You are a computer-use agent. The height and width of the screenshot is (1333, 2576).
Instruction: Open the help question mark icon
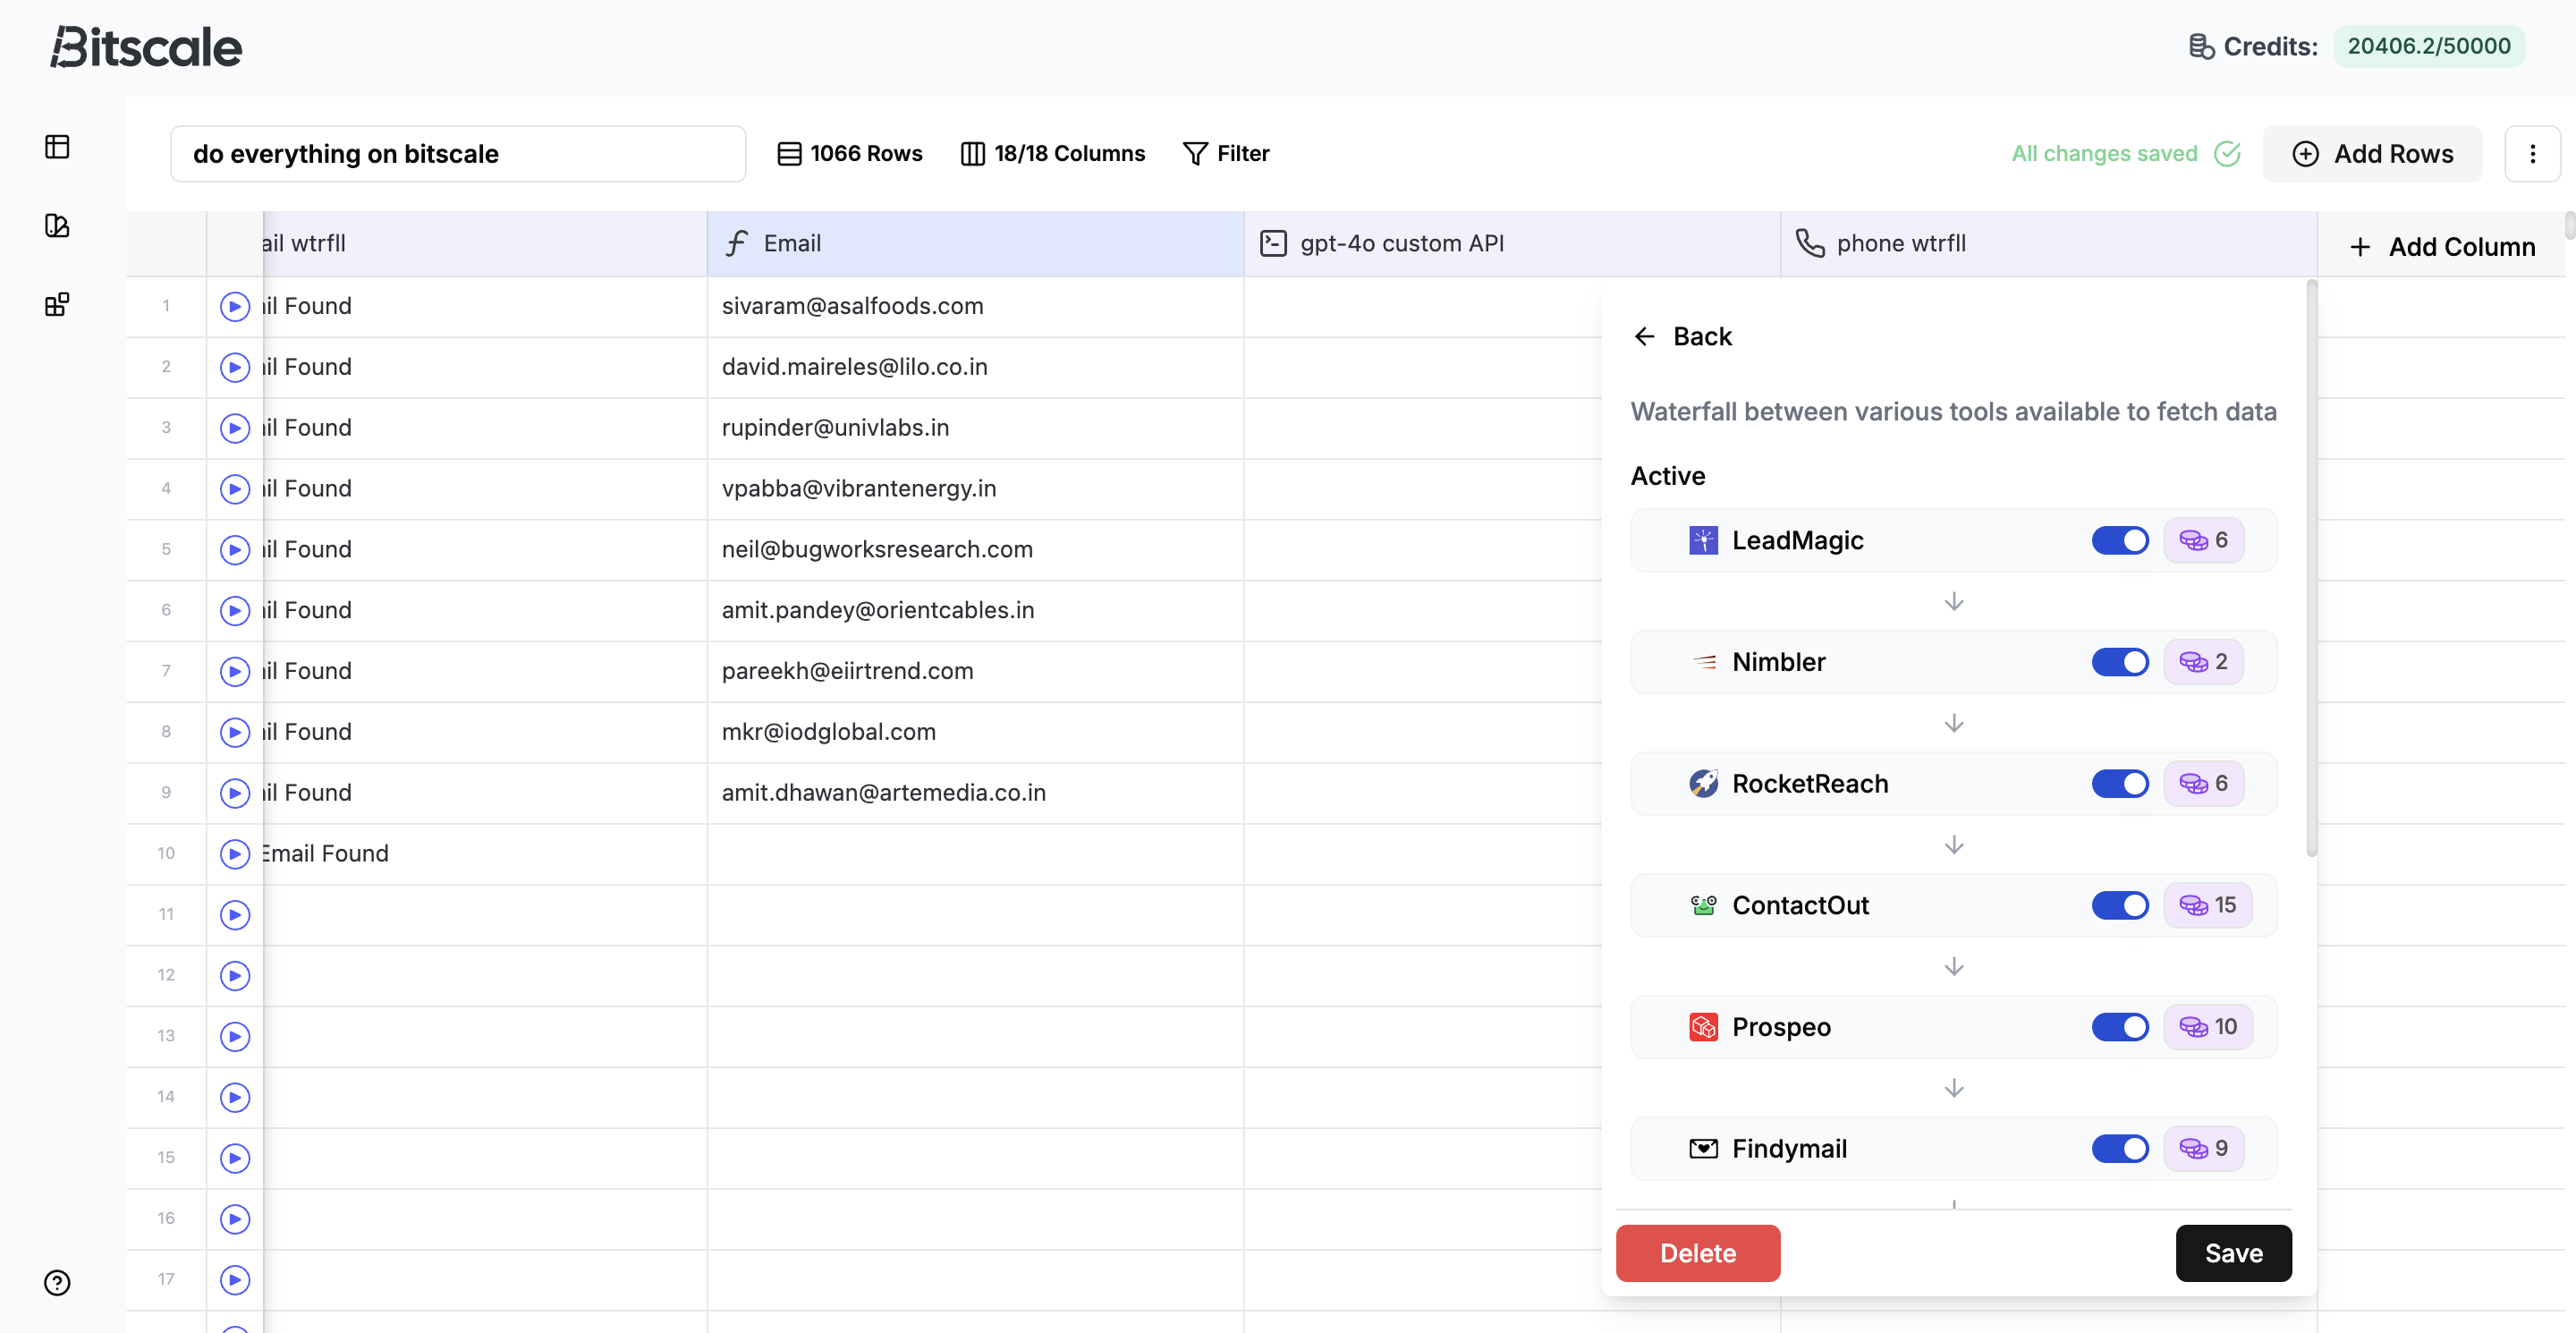[57, 1283]
